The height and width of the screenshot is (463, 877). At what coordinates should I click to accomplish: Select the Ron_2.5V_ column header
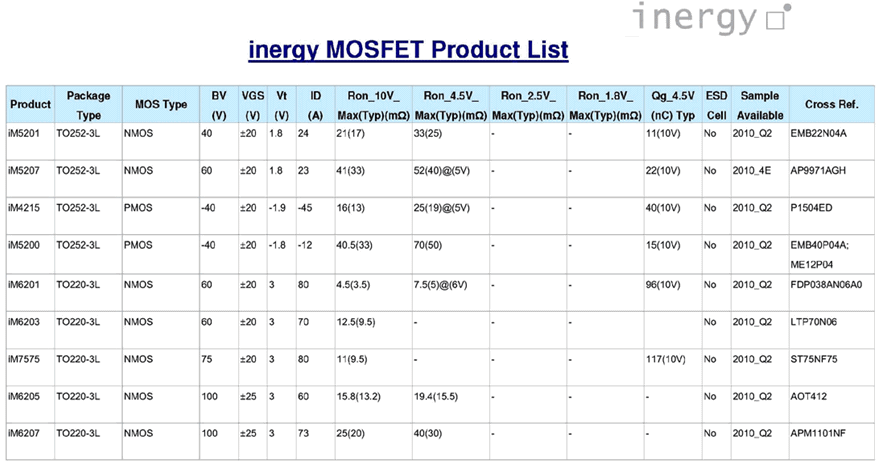528,105
